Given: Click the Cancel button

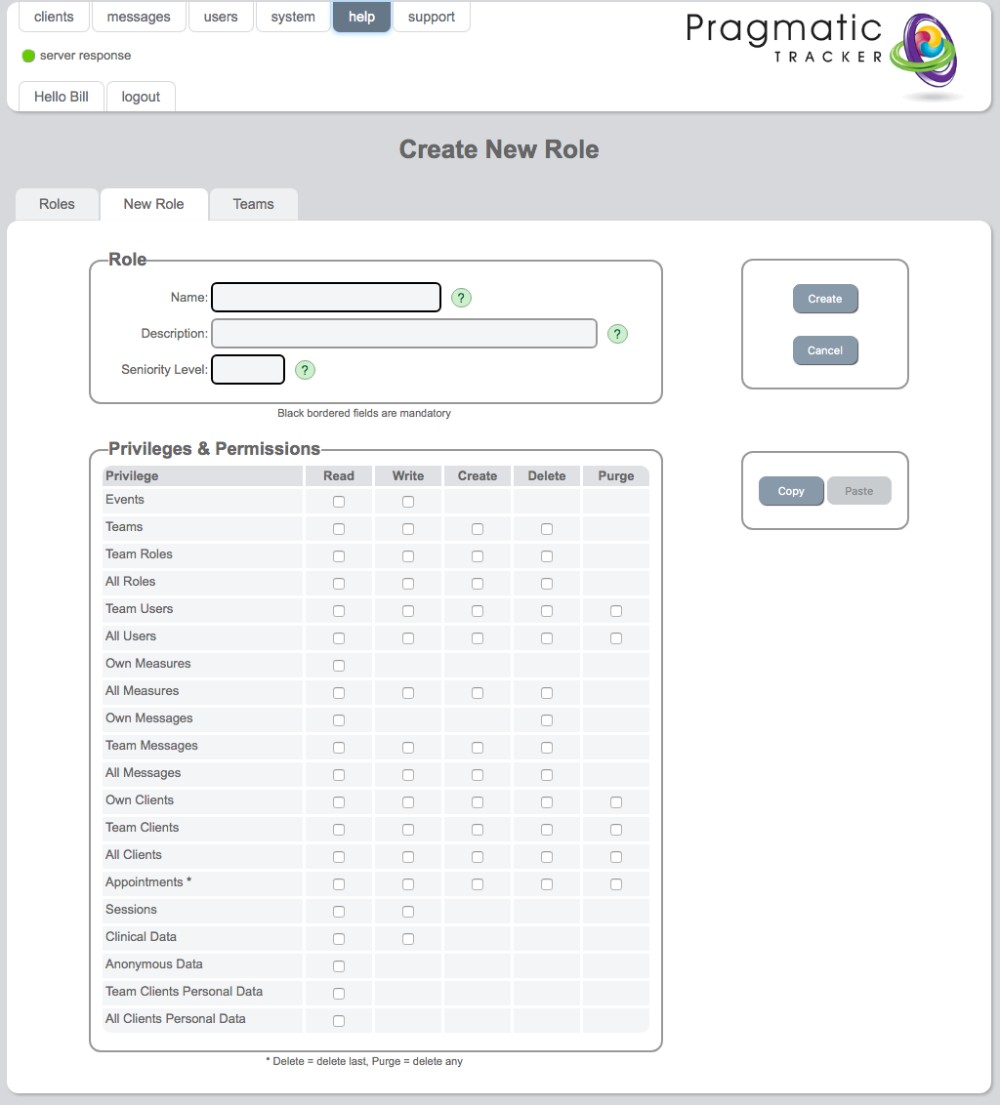Looking at the screenshot, I should click(x=825, y=350).
